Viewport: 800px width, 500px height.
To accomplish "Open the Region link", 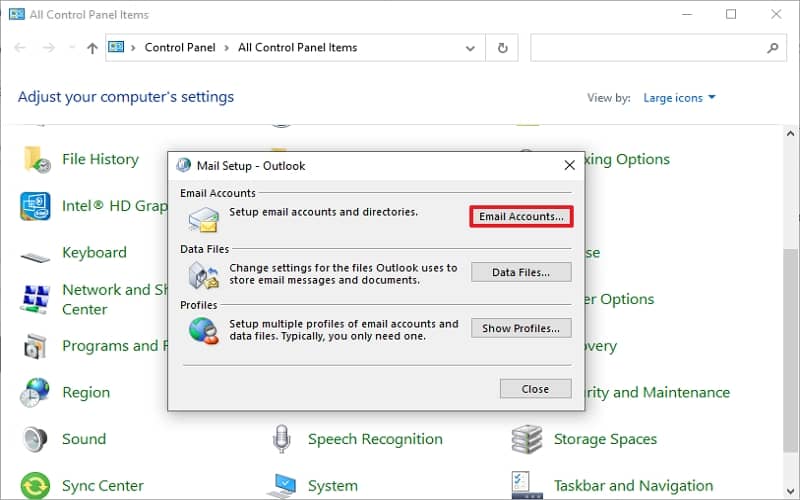I will [86, 392].
